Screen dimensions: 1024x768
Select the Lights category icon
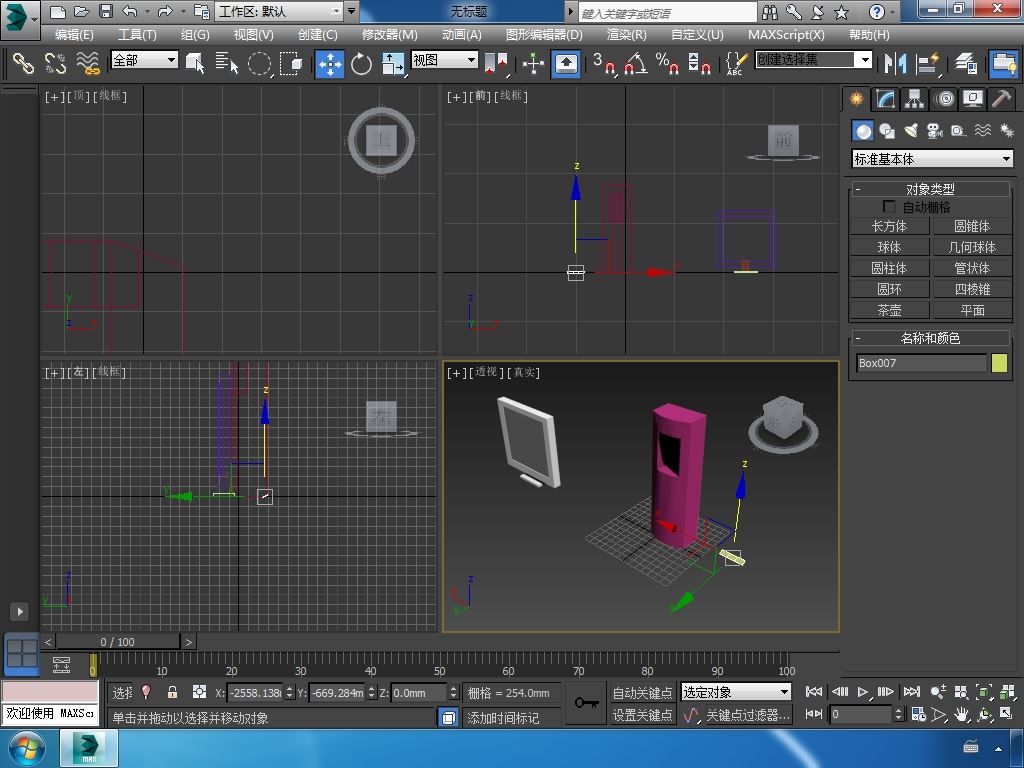pyautogui.click(x=911, y=131)
